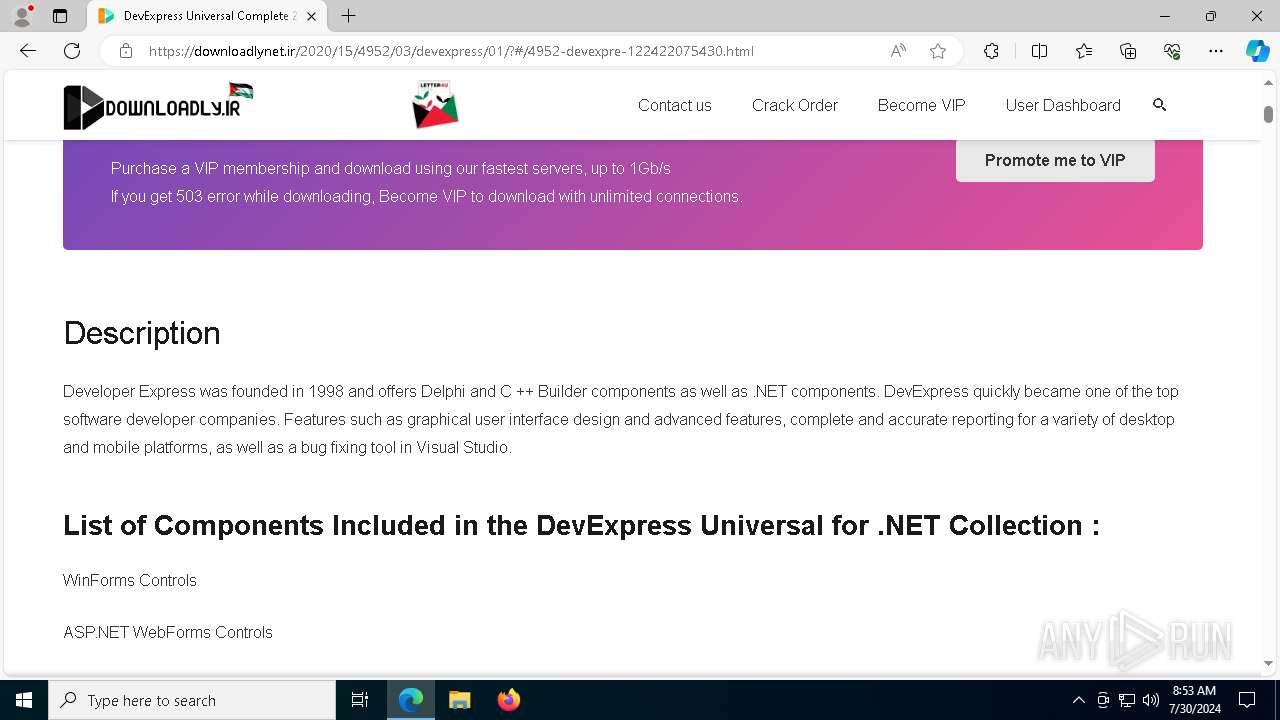Close the DevExpress Universal Complete tab
Viewport: 1280px width, 720px height.
[x=311, y=16]
